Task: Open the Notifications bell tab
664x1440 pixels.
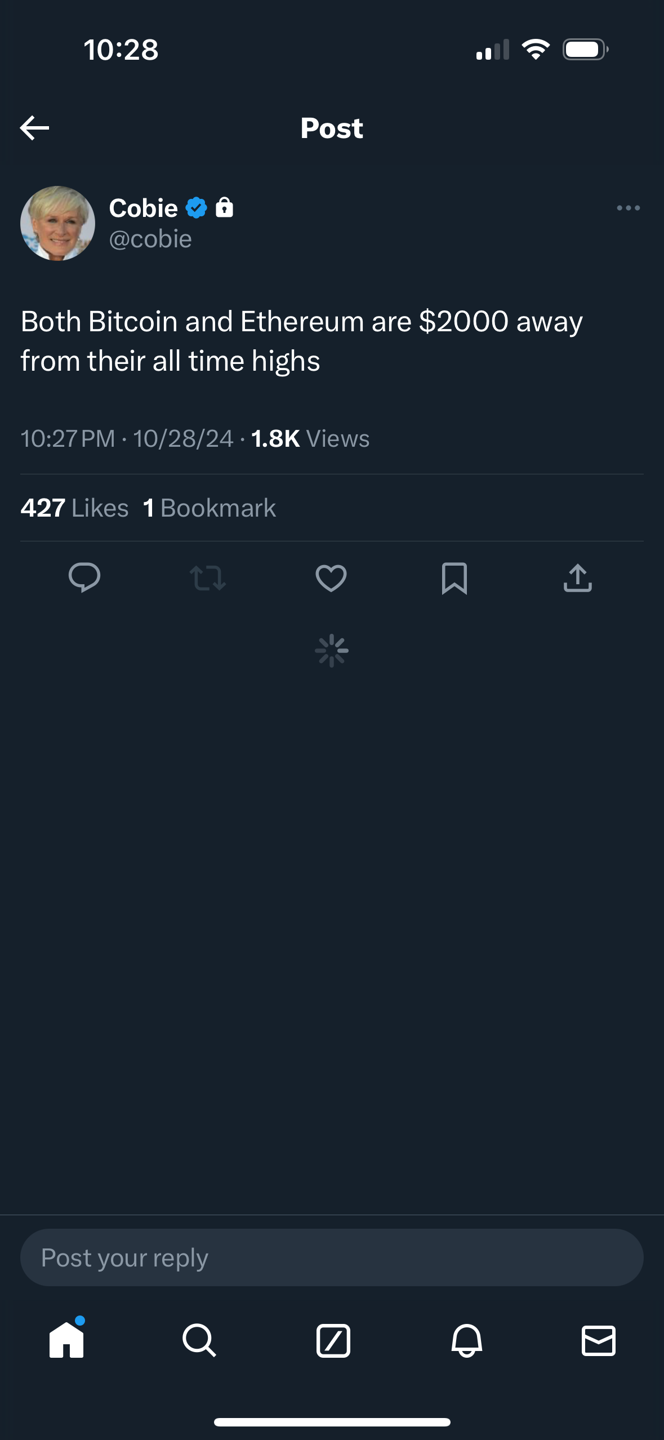Action: click(x=466, y=1340)
